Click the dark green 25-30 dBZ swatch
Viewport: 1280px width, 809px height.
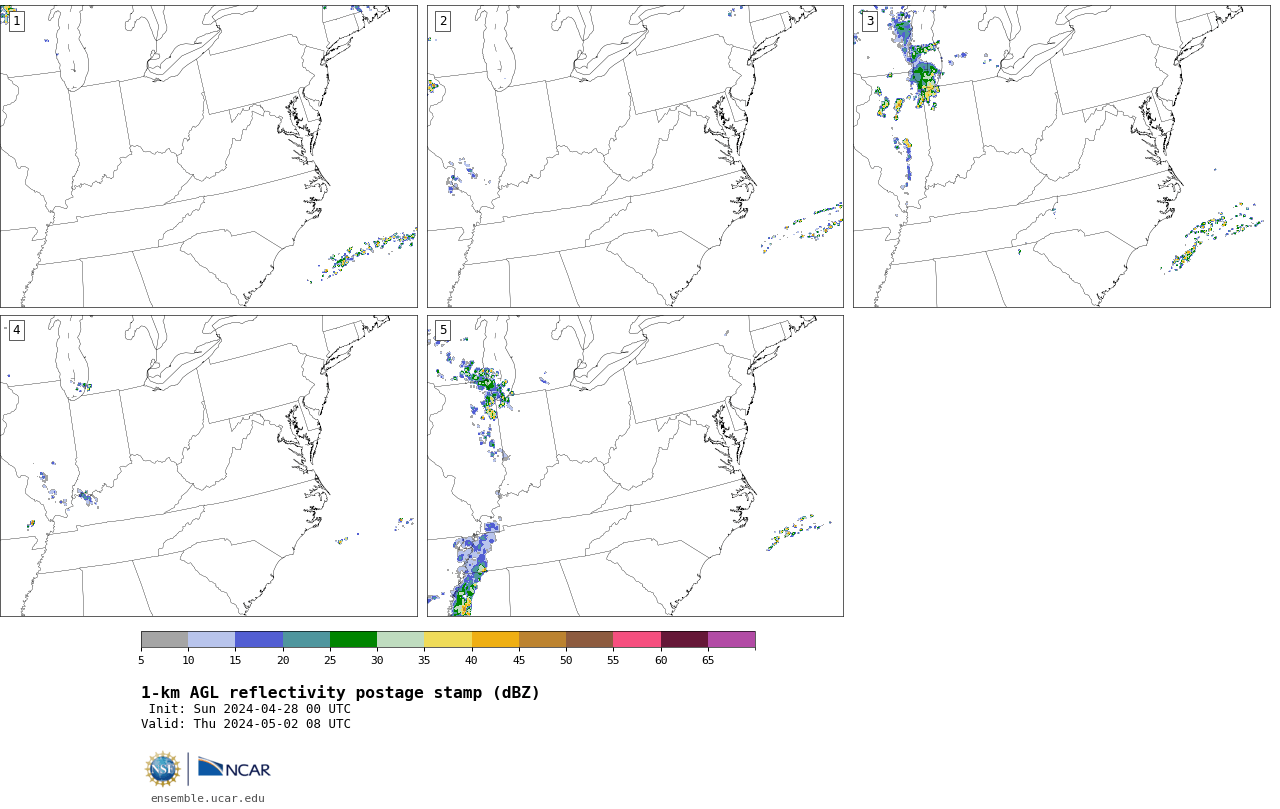point(353,640)
